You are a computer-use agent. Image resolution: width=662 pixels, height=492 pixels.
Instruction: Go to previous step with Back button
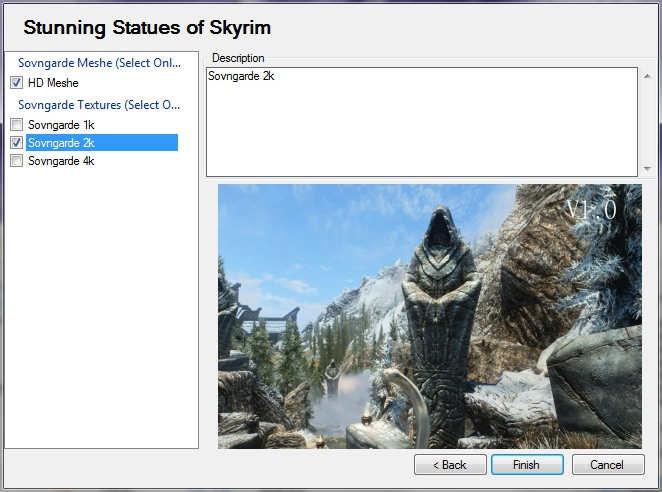pos(450,465)
